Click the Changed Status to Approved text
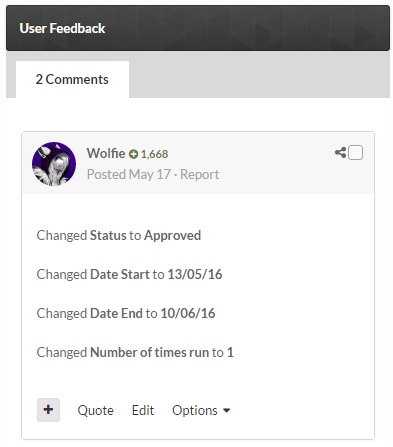393x447 pixels. pyautogui.click(x=119, y=235)
